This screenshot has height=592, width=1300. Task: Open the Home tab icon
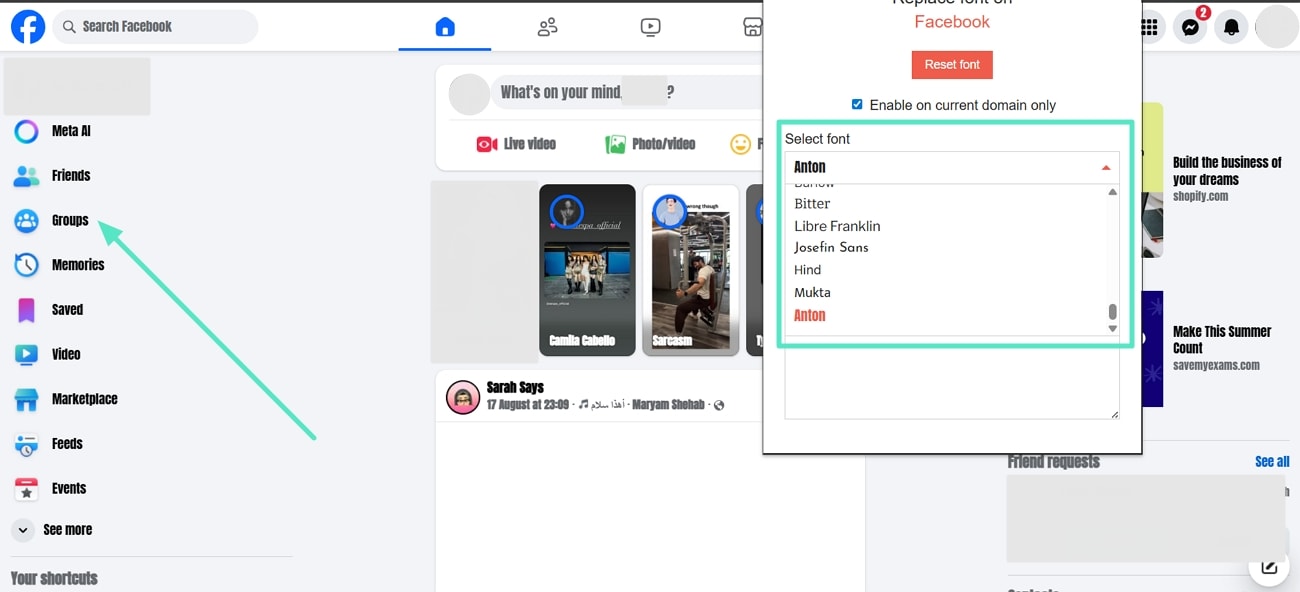[x=445, y=27]
